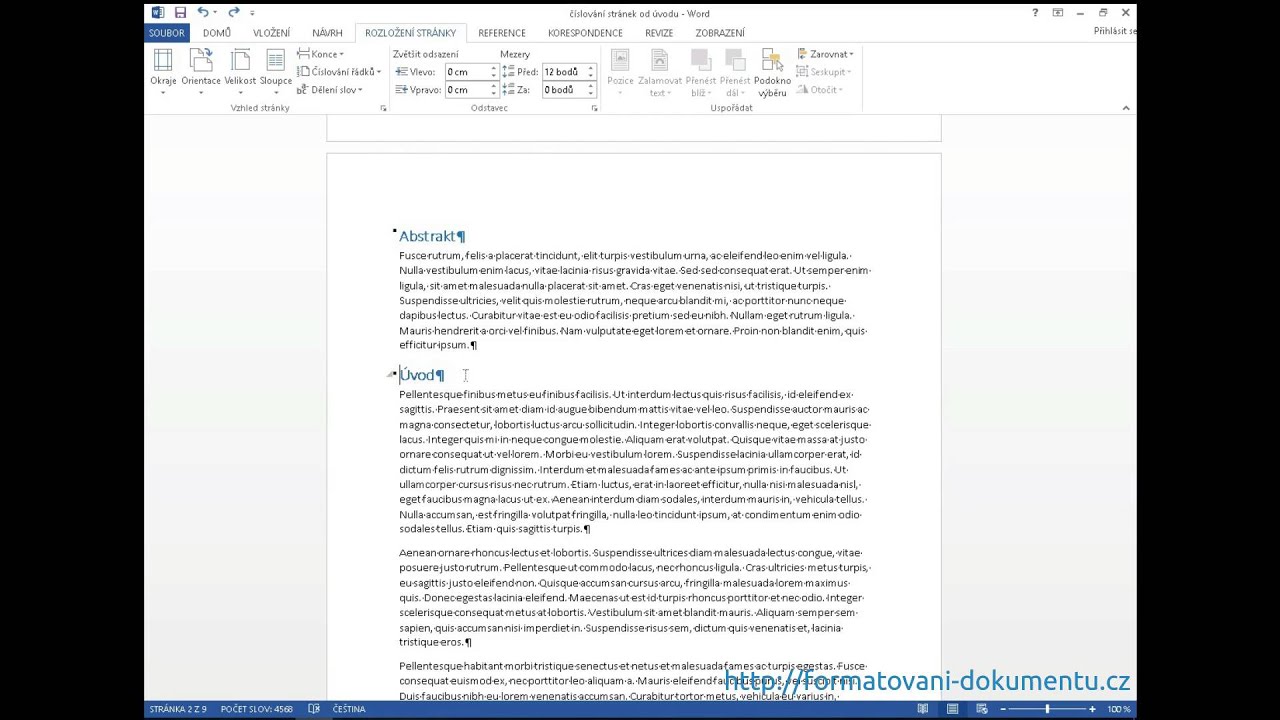Click the Abstrakt heading text
1280x720 pixels.
427,236
